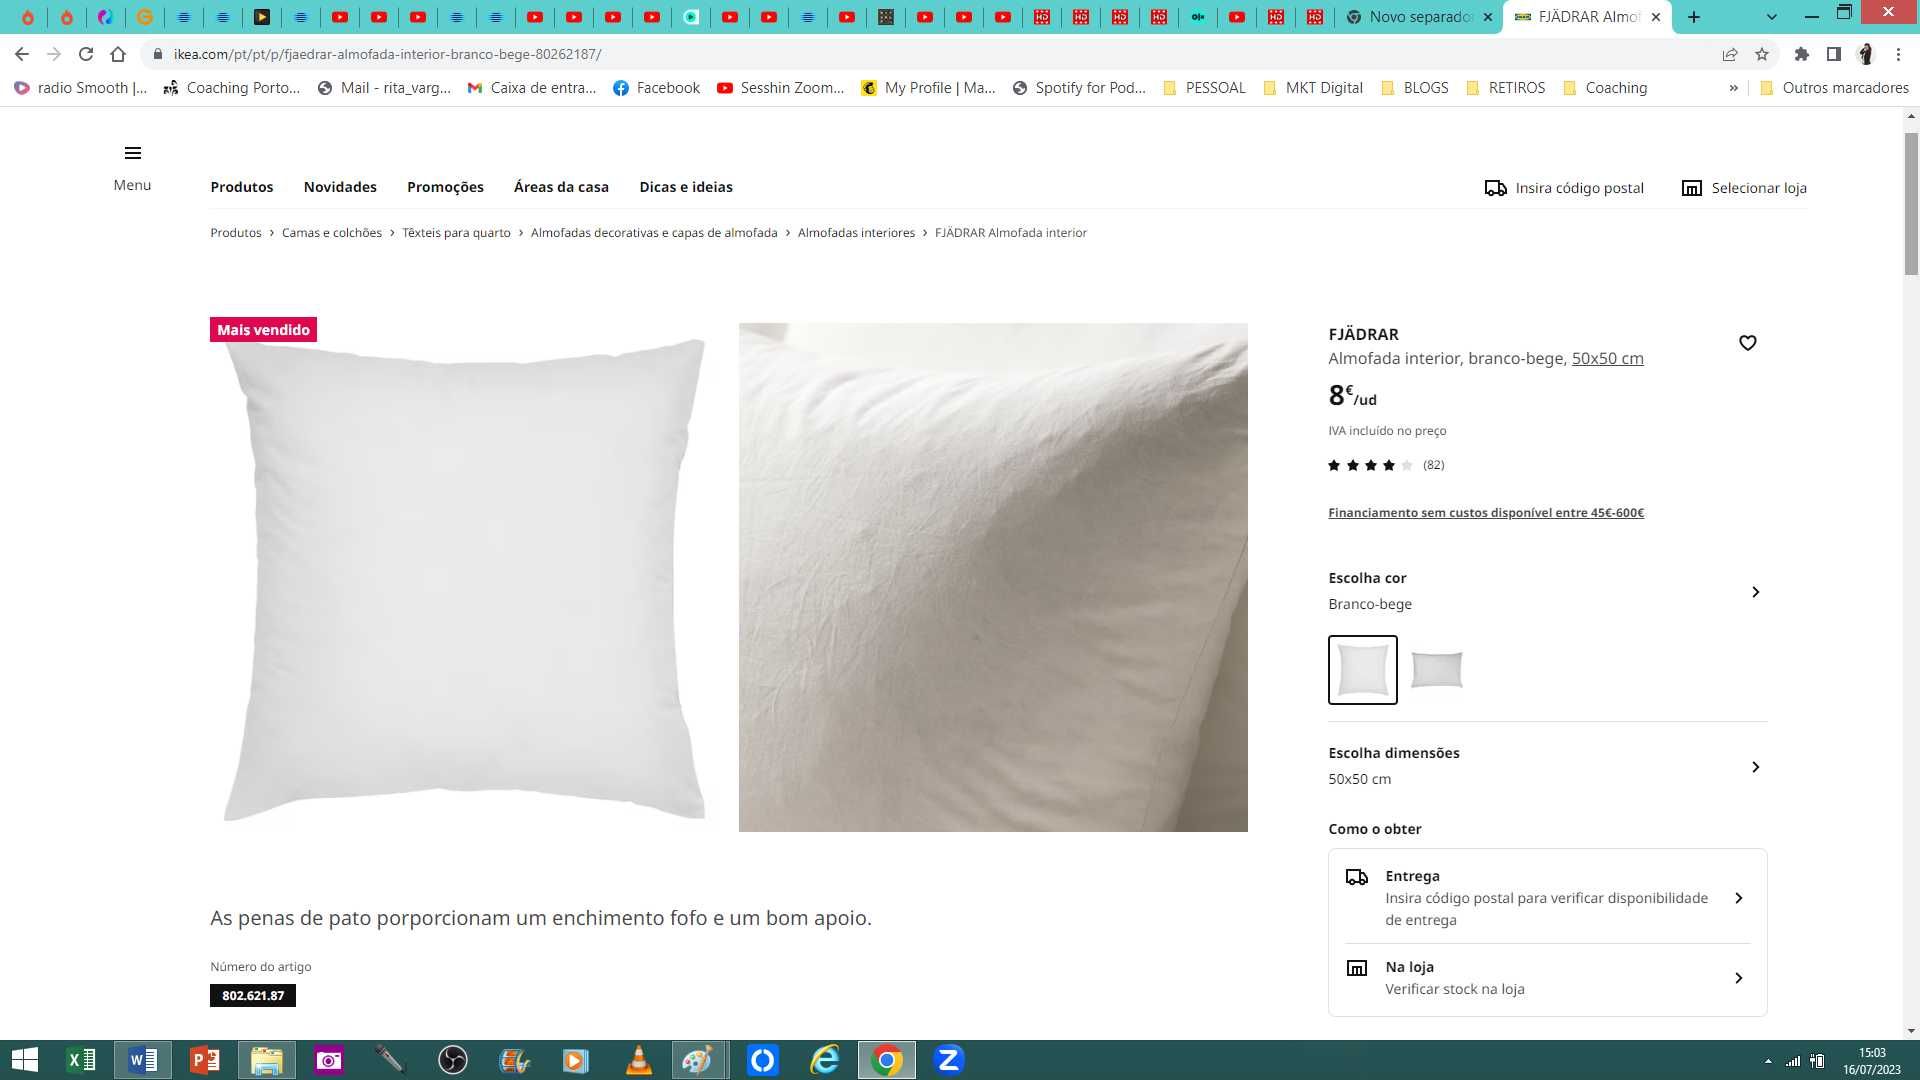This screenshot has width=1920, height=1080.
Task: Go back with browser back arrow
Action: pos(22,54)
